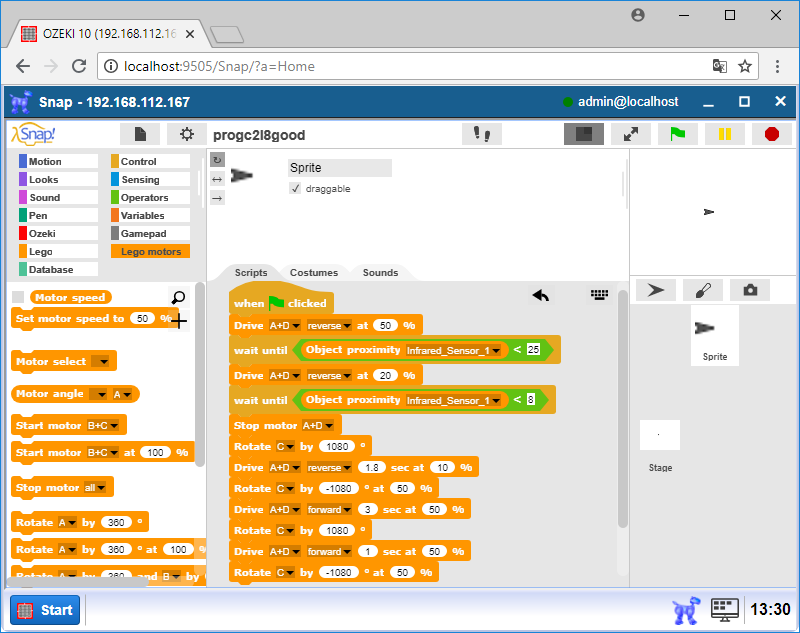Open Start motor B+C dropdown in palette
Image resolution: width=800 pixels, height=633 pixels.
[x=103, y=425]
